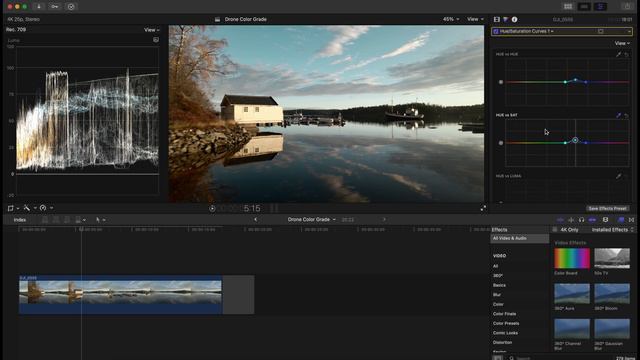The image size is (640, 360).
Task: Click the waveform scope settings icon
Action: point(156,40)
